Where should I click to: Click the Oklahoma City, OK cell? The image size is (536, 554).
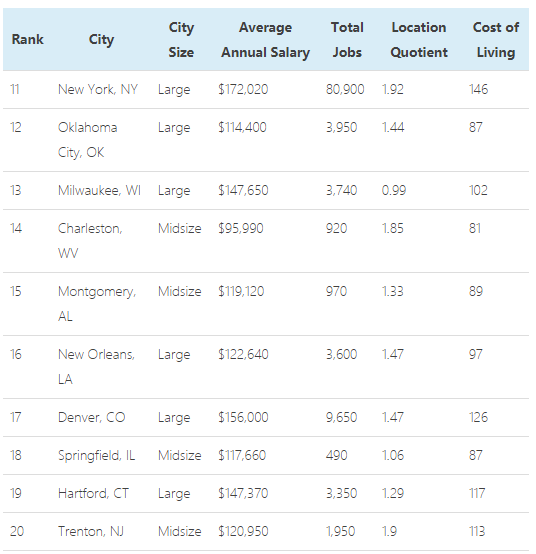pyautogui.click(x=88, y=140)
